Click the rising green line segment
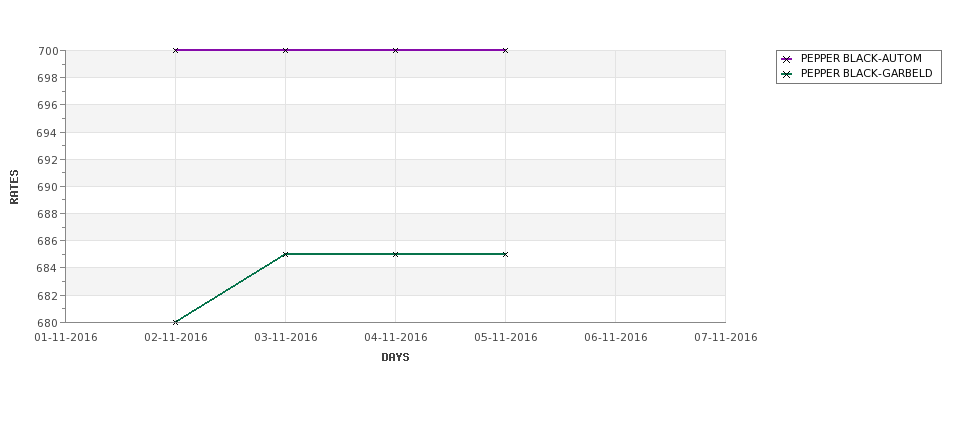The height and width of the screenshot is (429, 975). 230,288
